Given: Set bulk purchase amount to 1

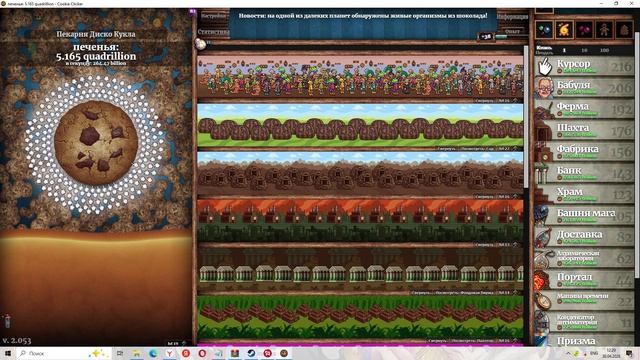Looking at the screenshot, I should coord(564,50).
